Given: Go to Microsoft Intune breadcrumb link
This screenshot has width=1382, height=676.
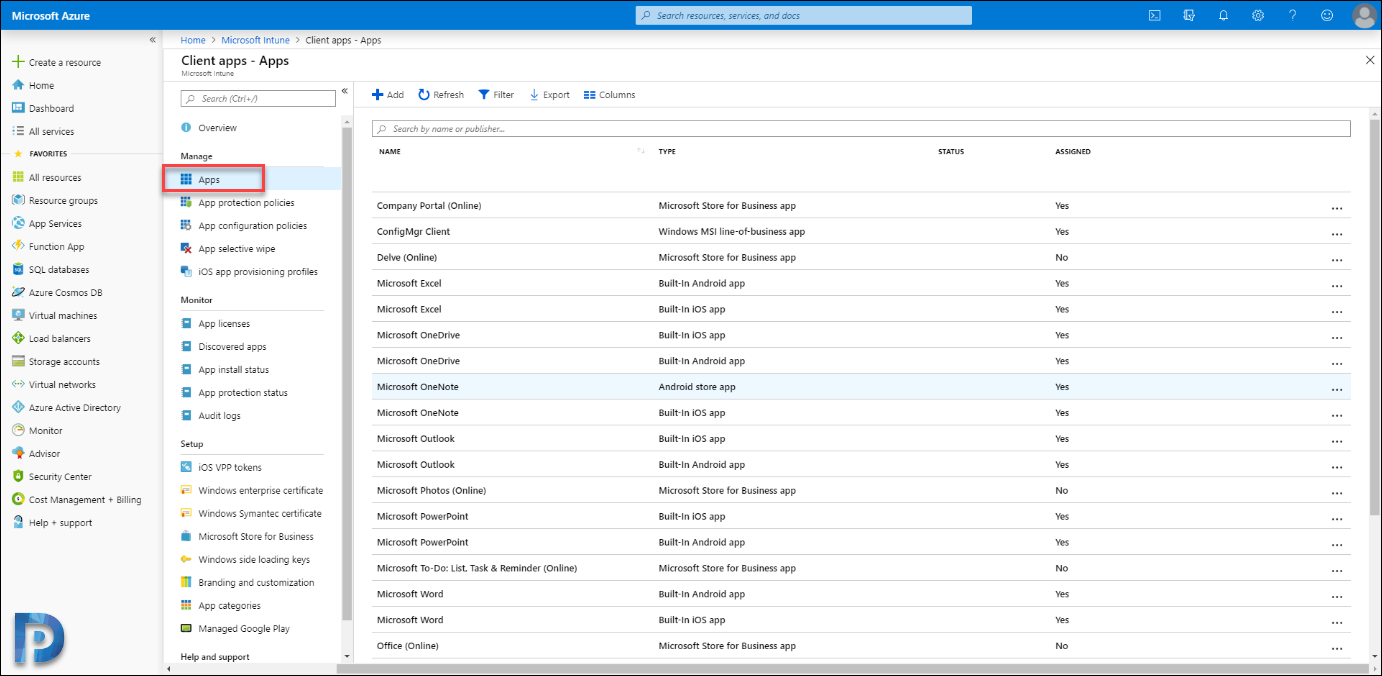Looking at the screenshot, I should click(x=255, y=40).
